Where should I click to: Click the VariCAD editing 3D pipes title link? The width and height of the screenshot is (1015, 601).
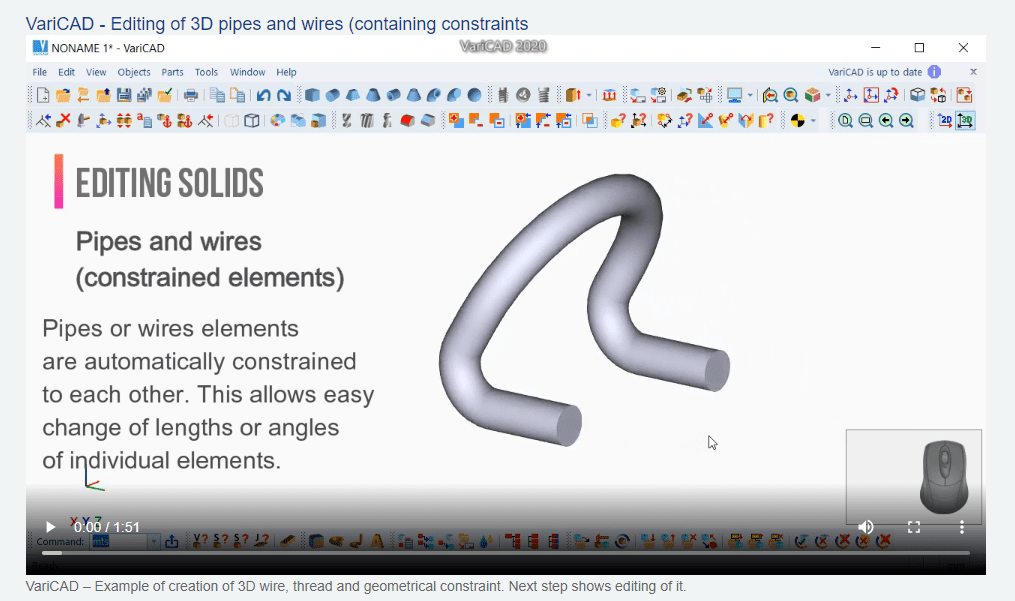point(277,24)
